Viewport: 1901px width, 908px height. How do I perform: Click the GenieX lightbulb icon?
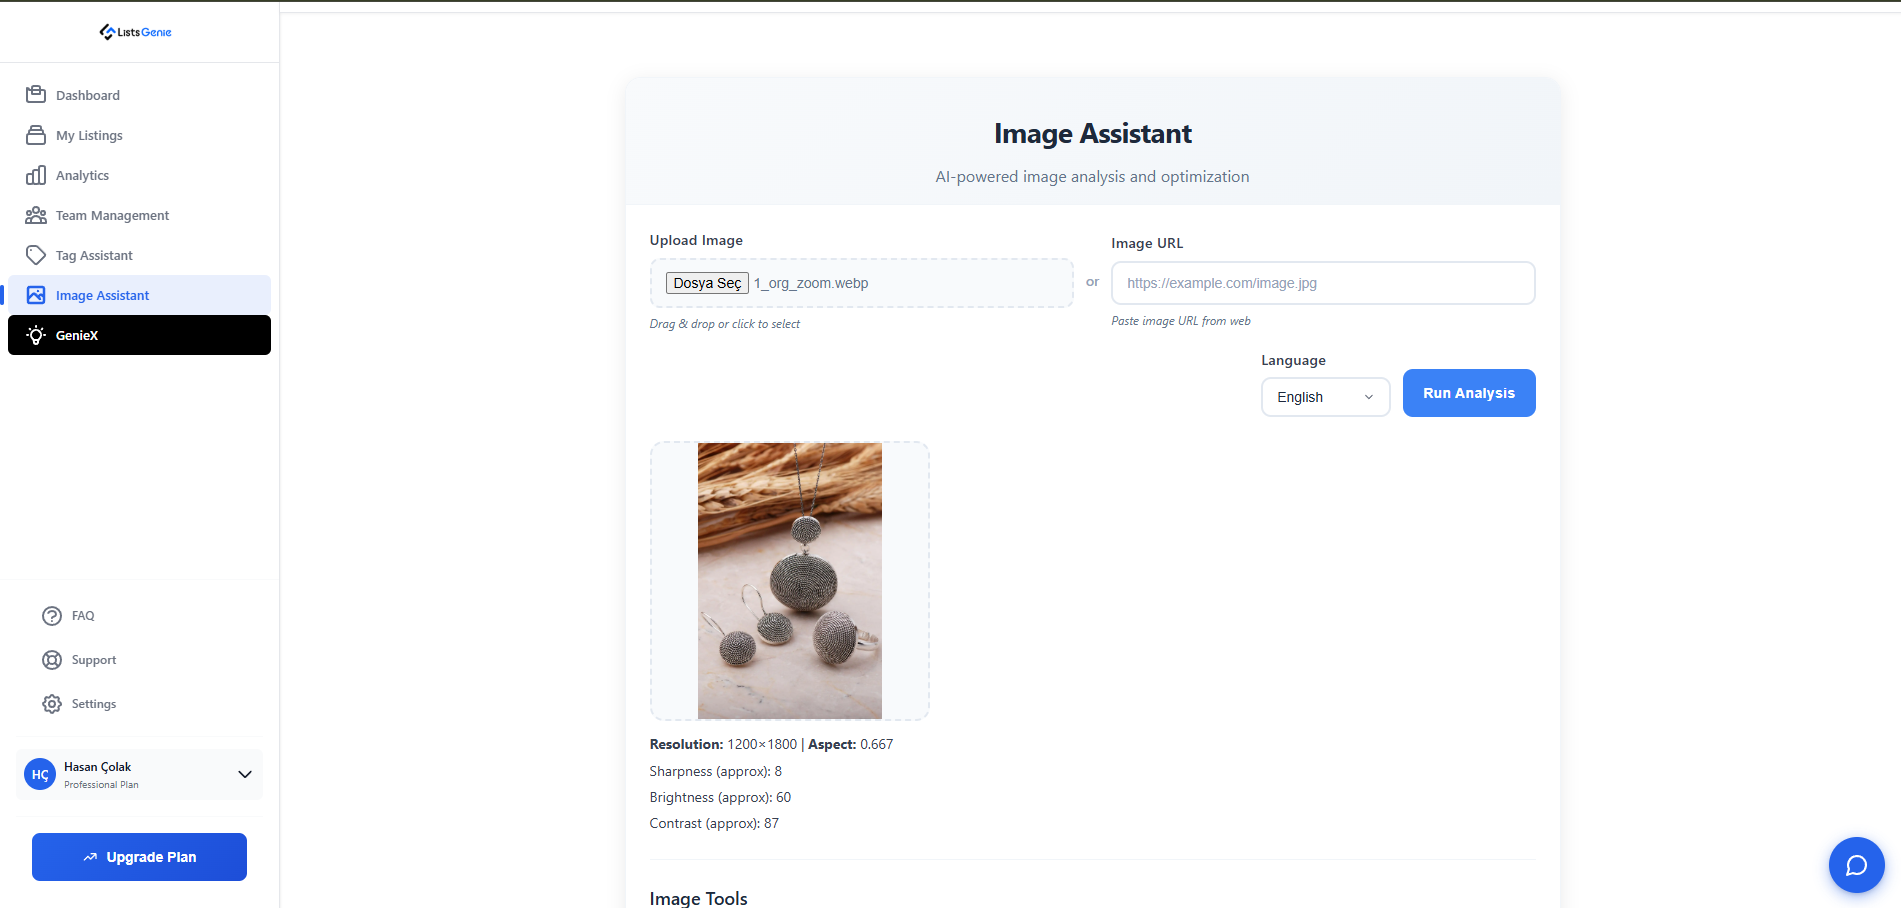36,335
